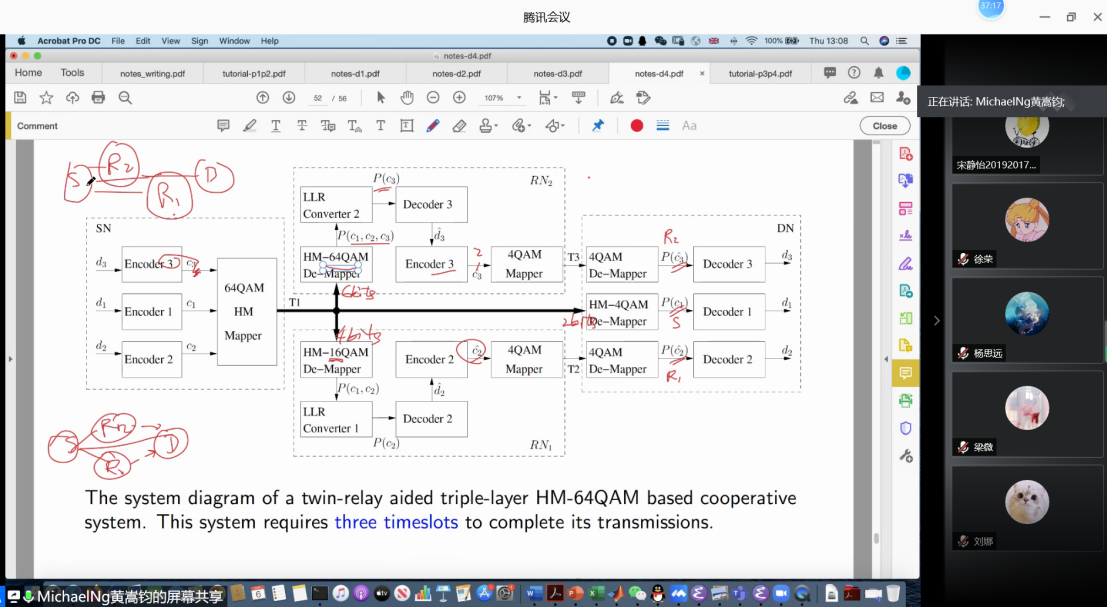The width and height of the screenshot is (1107, 607).
Task: Select the sticky note comment tool
Action: (x=223, y=126)
